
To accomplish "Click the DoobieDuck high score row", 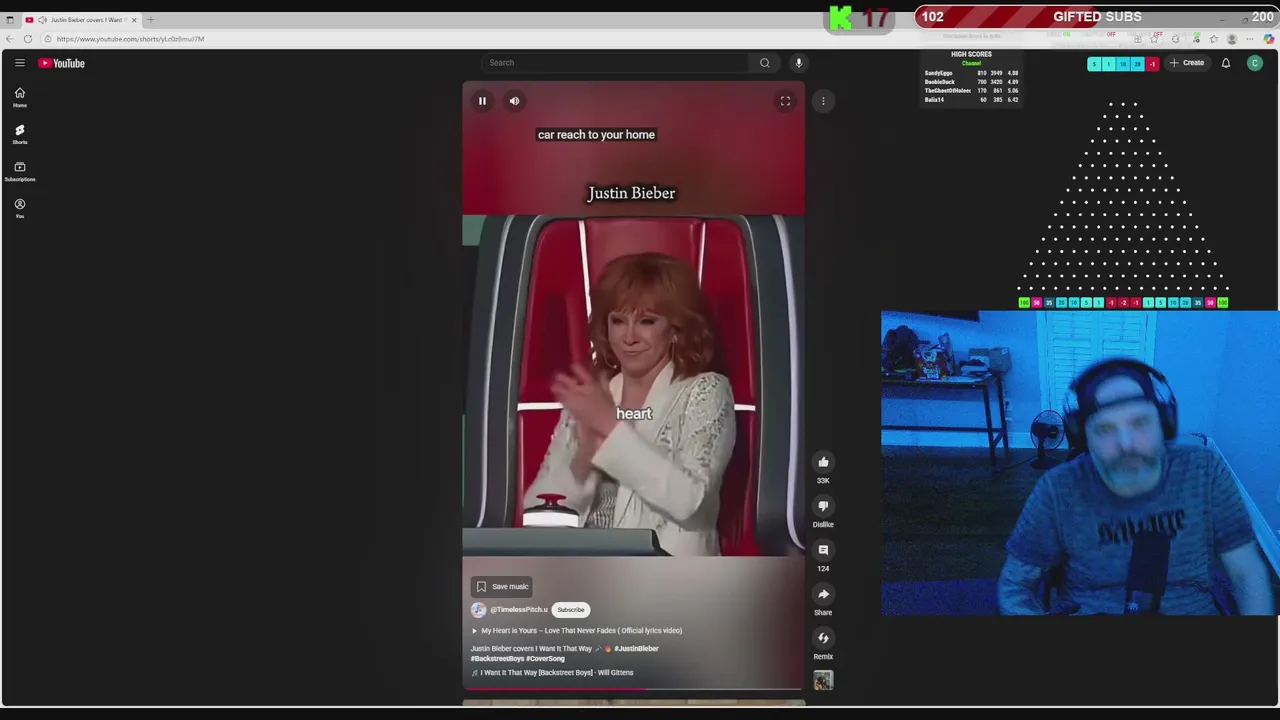I will [x=971, y=82].
